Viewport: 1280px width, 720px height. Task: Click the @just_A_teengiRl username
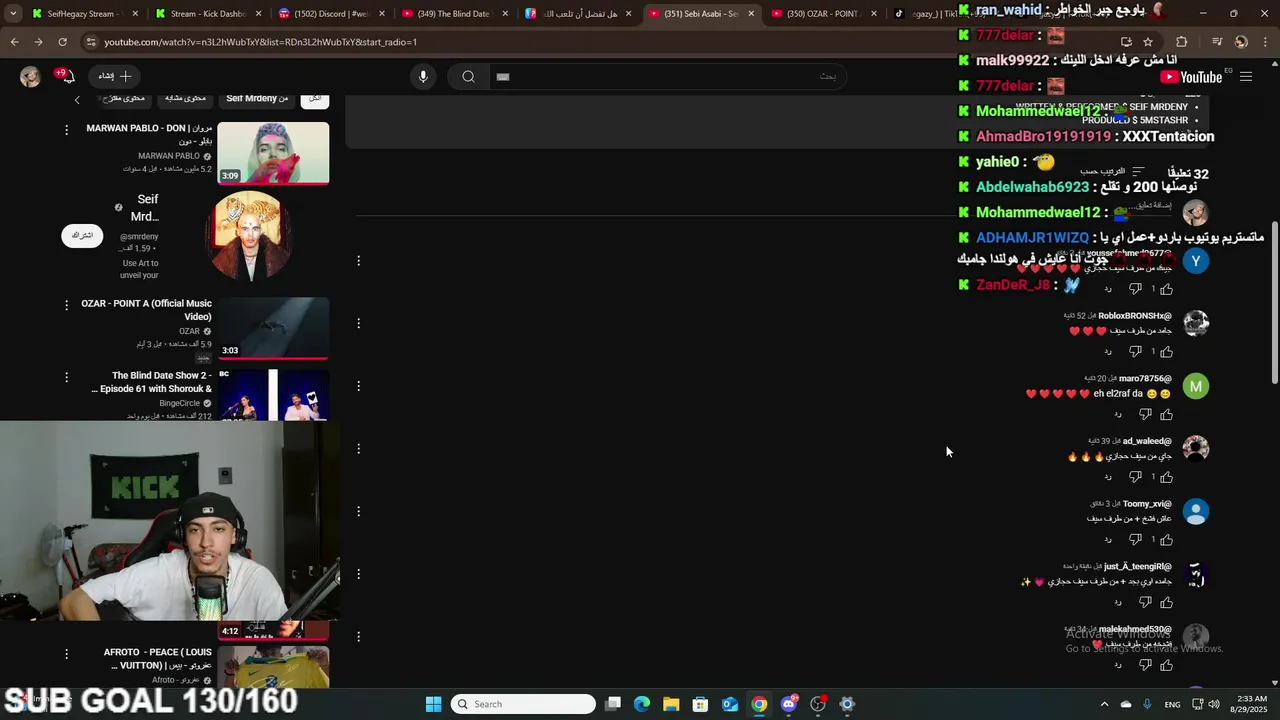click(x=1138, y=566)
